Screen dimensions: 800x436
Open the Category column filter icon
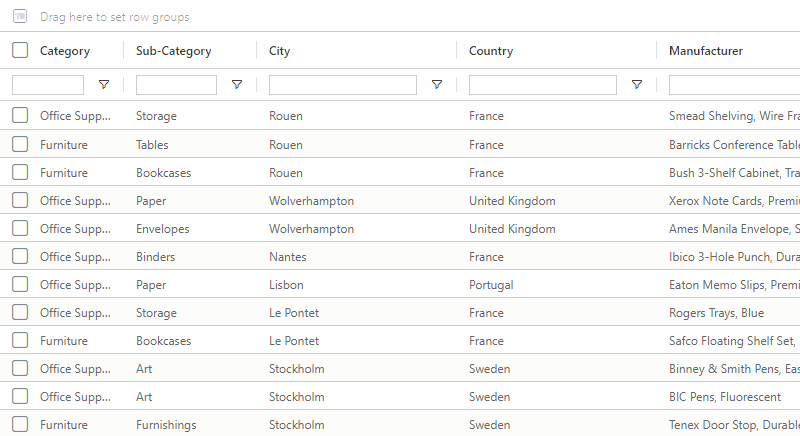pos(104,85)
